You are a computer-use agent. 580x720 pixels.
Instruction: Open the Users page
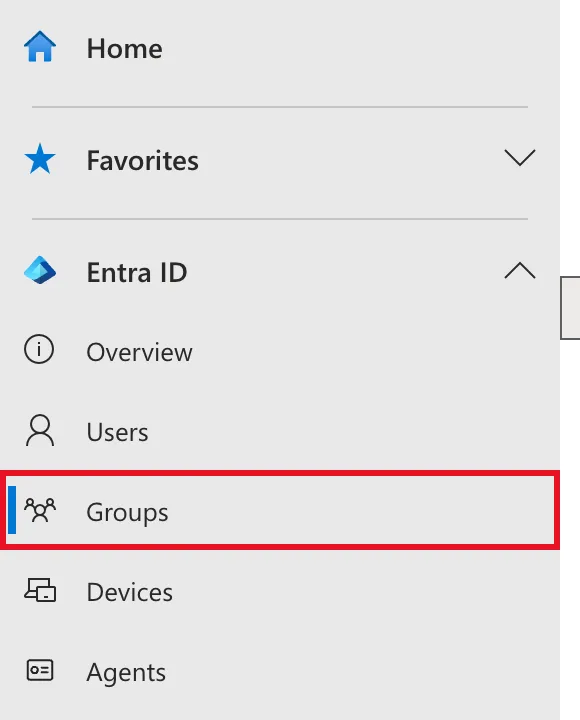[x=118, y=433]
